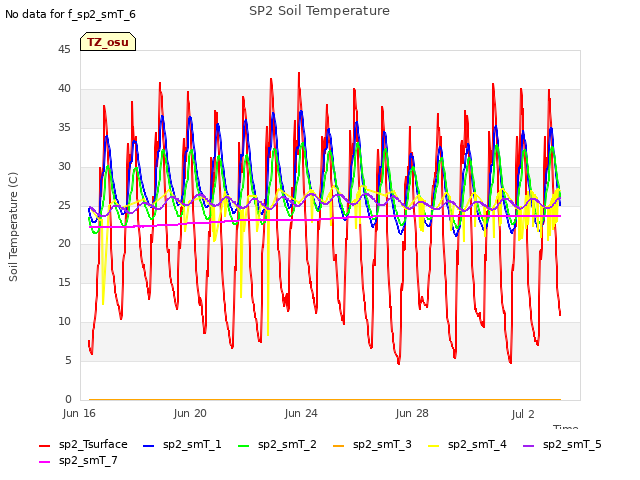Select the sp2_smT_2 legend entry

coord(277,444)
